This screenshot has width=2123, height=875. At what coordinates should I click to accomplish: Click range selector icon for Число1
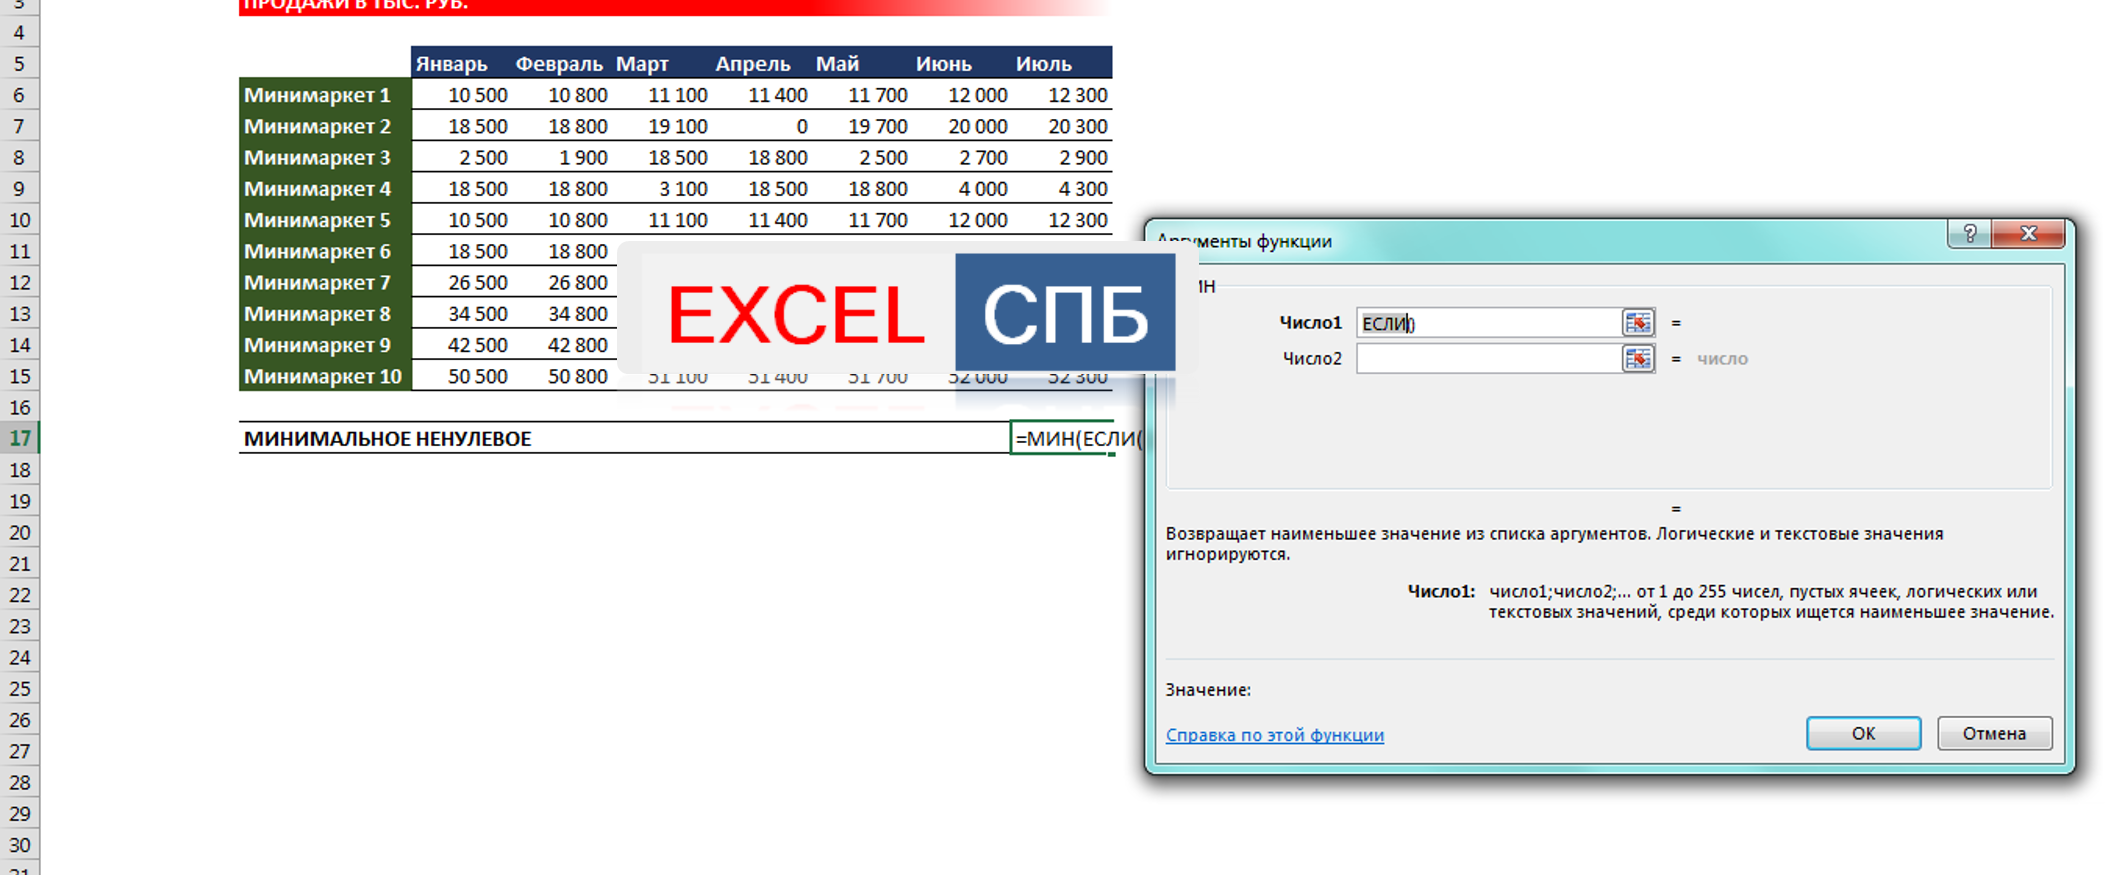tap(1637, 323)
